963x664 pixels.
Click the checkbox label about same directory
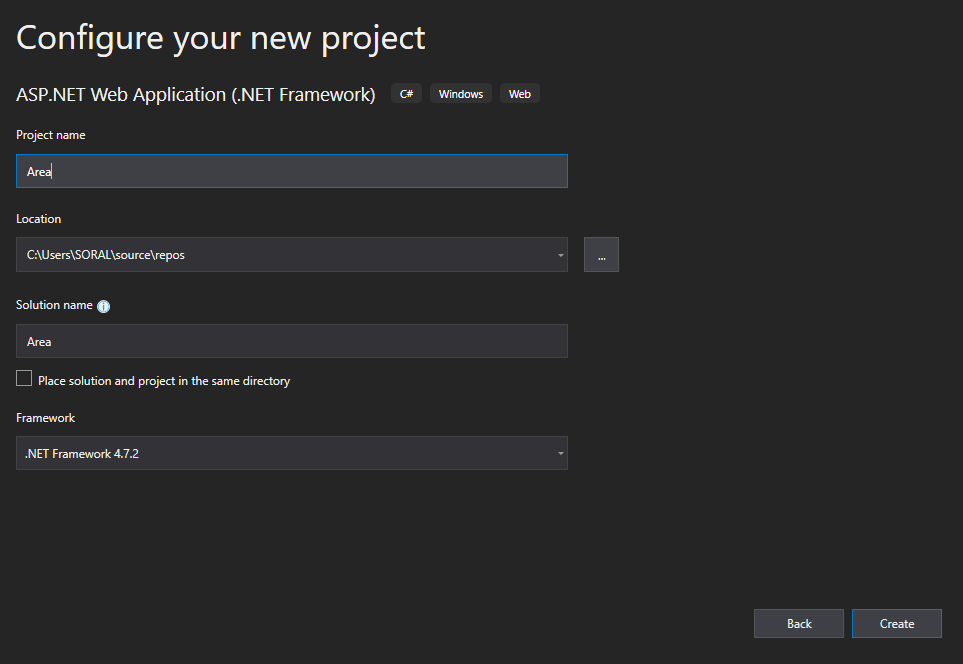(x=164, y=381)
